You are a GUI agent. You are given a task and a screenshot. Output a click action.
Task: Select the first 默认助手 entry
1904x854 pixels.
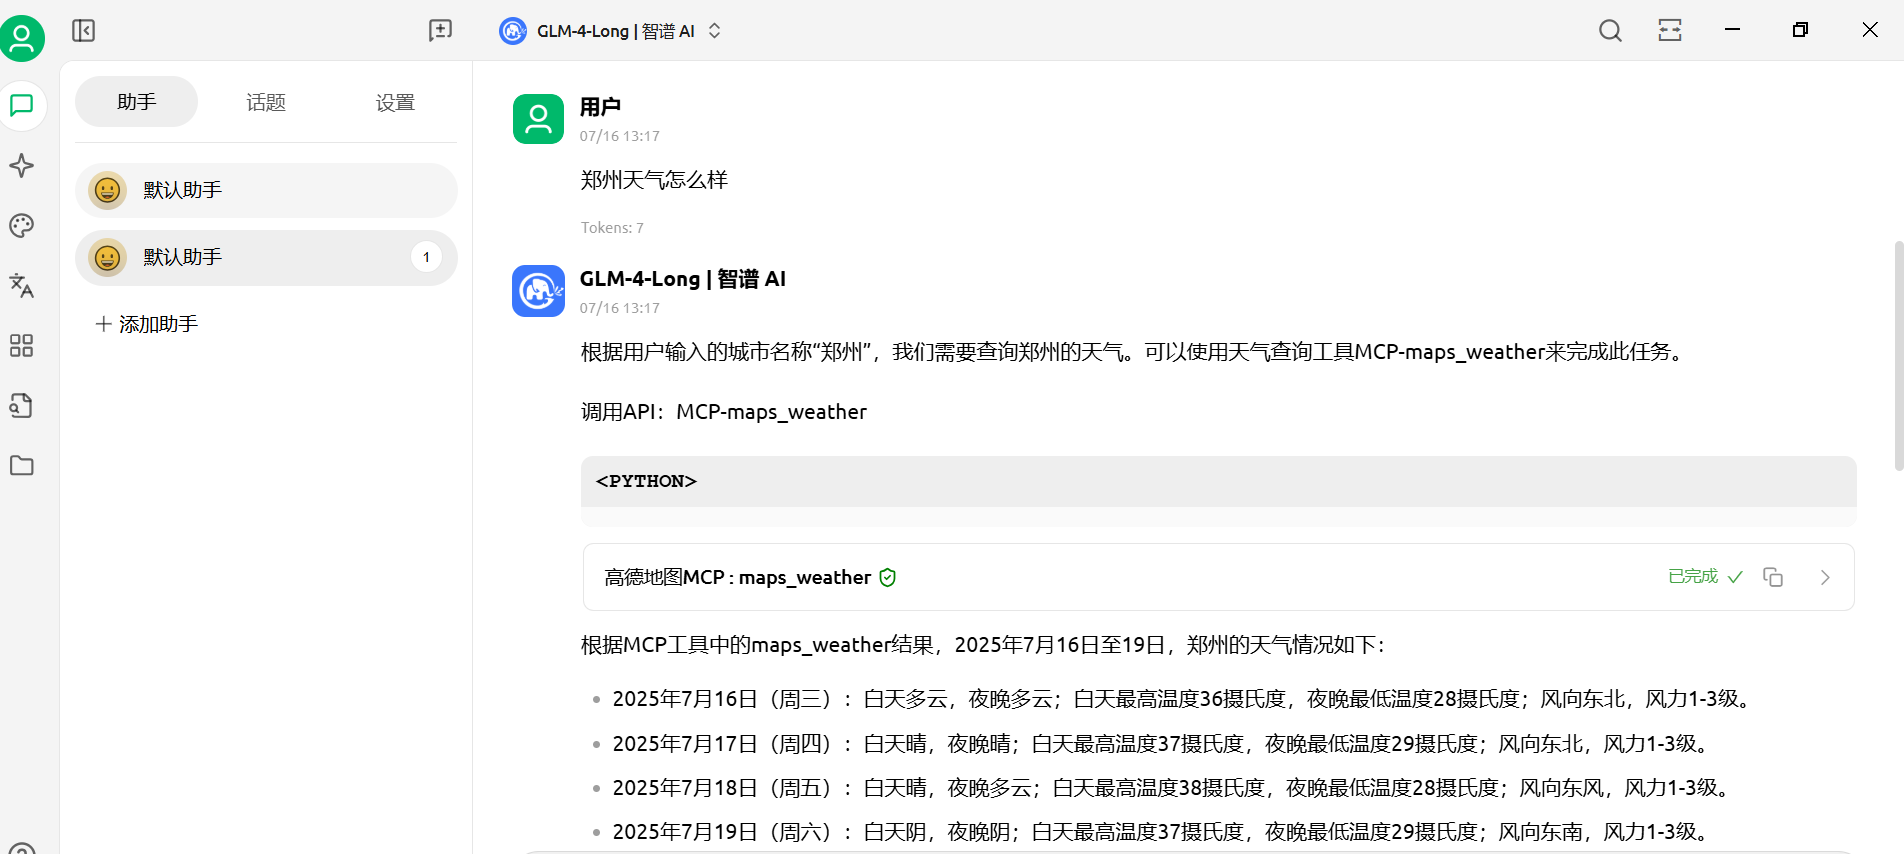click(x=266, y=190)
